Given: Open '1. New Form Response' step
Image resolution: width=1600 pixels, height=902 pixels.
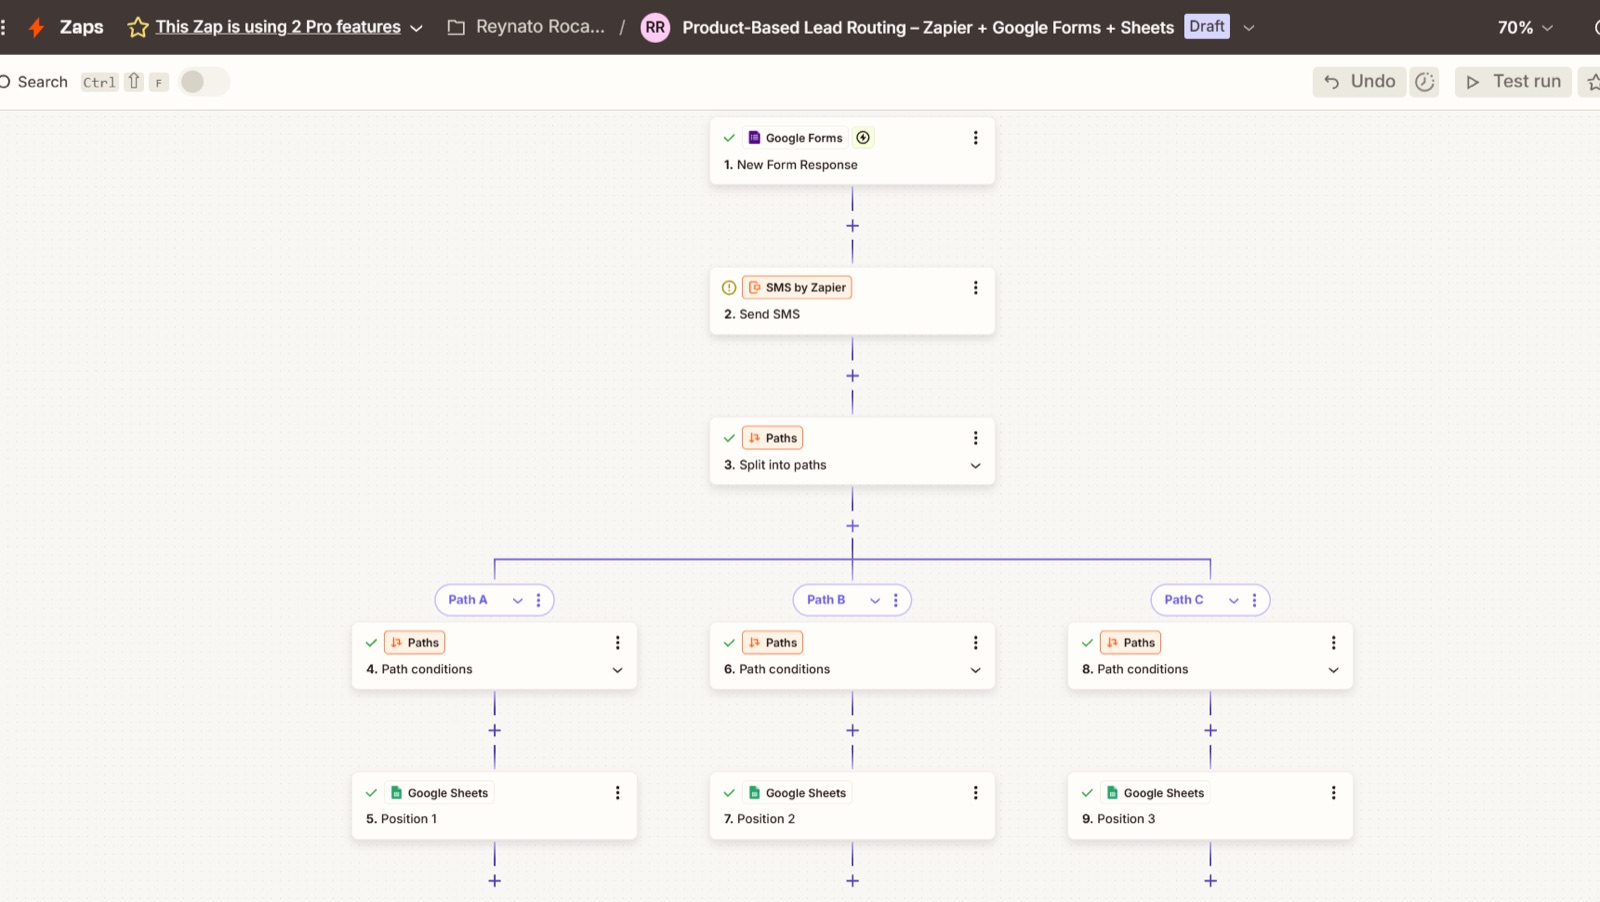Looking at the screenshot, I should click(852, 151).
